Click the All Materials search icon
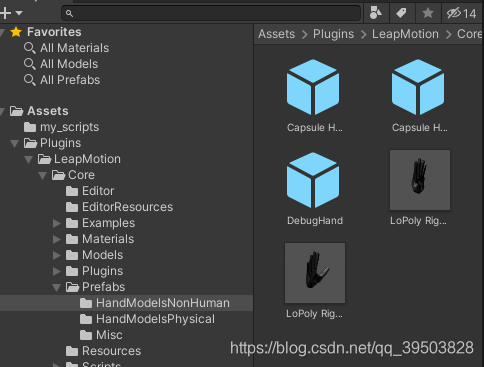This screenshot has height=367, width=484. [x=29, y=48]
